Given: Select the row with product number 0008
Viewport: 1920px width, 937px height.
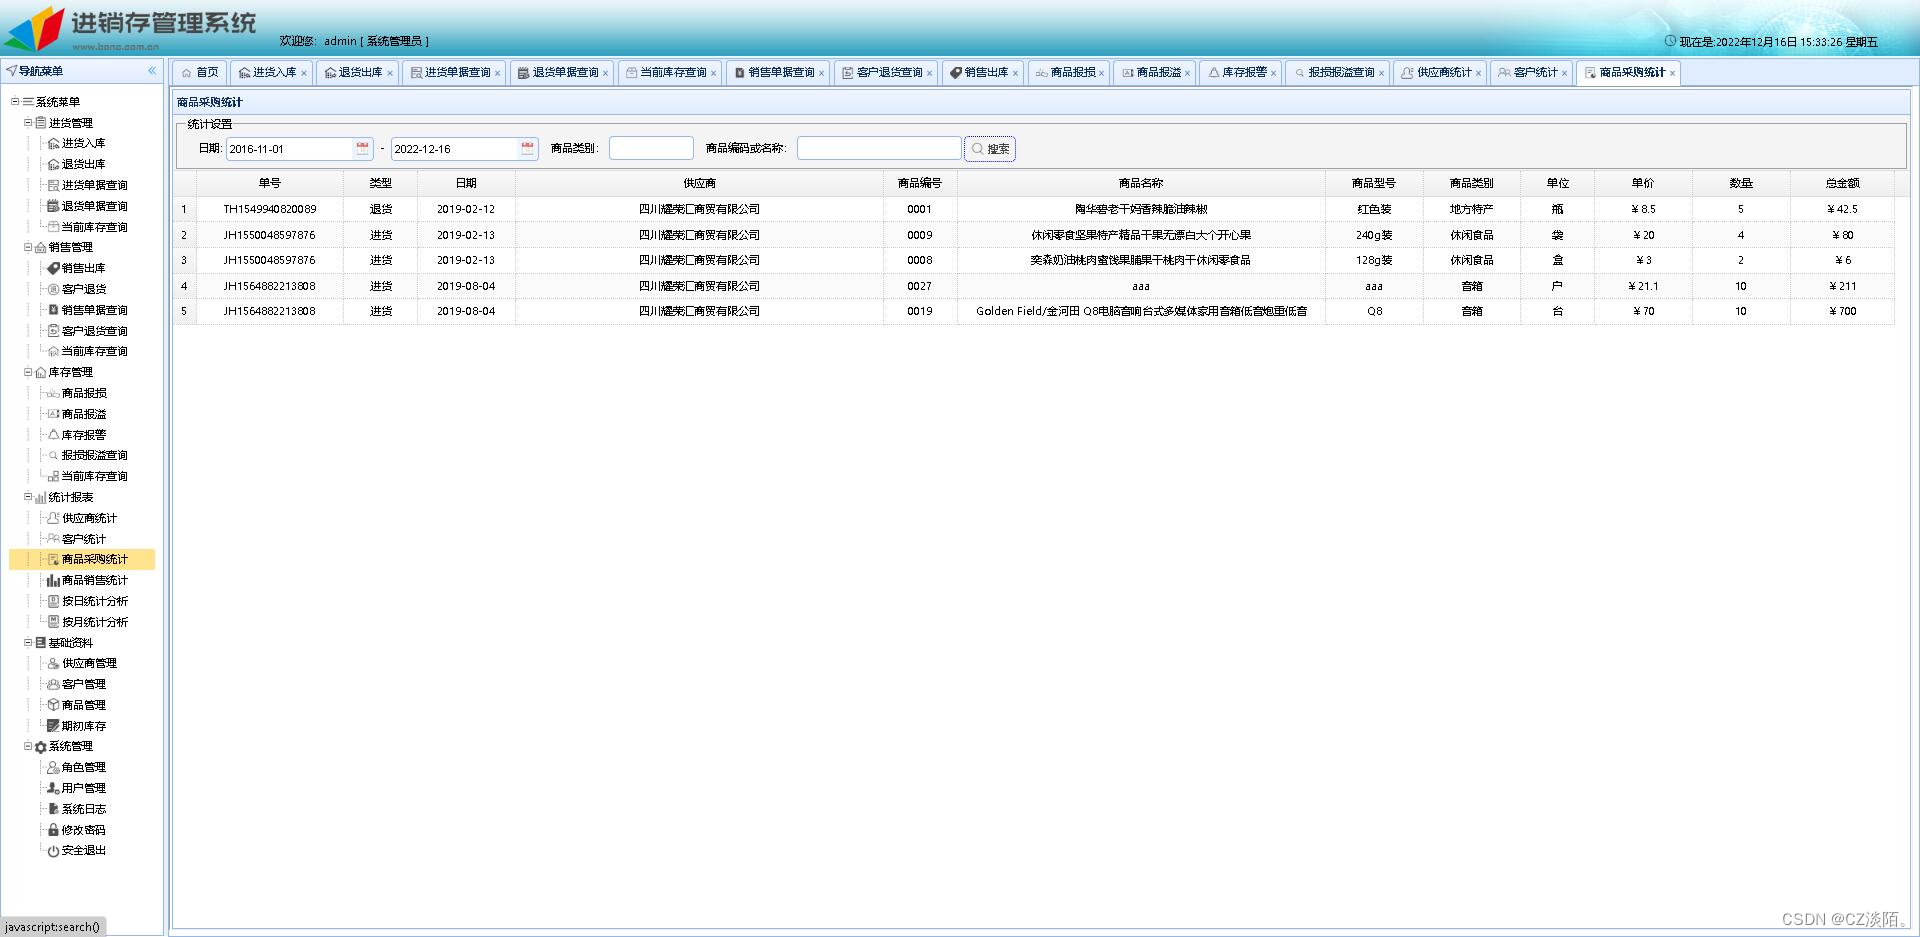Looking at the screenshot, I should point(1034,260).
